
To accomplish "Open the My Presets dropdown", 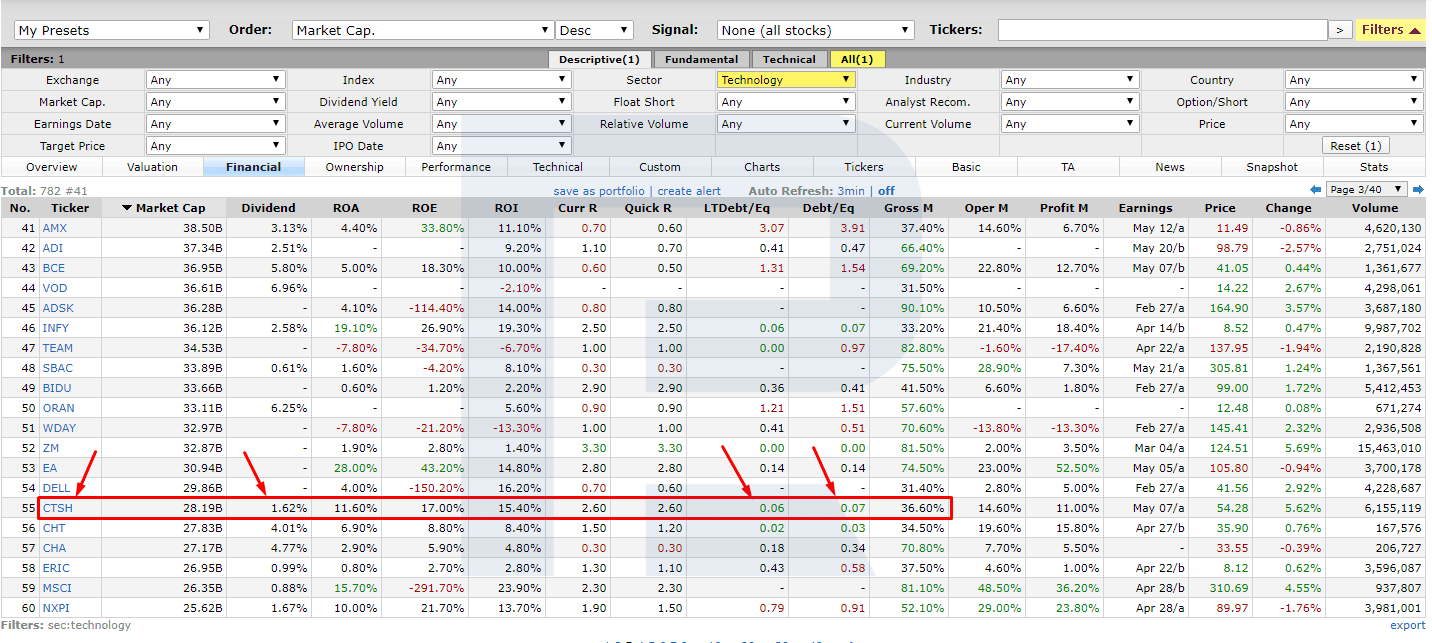I will [x=112, y=30].
